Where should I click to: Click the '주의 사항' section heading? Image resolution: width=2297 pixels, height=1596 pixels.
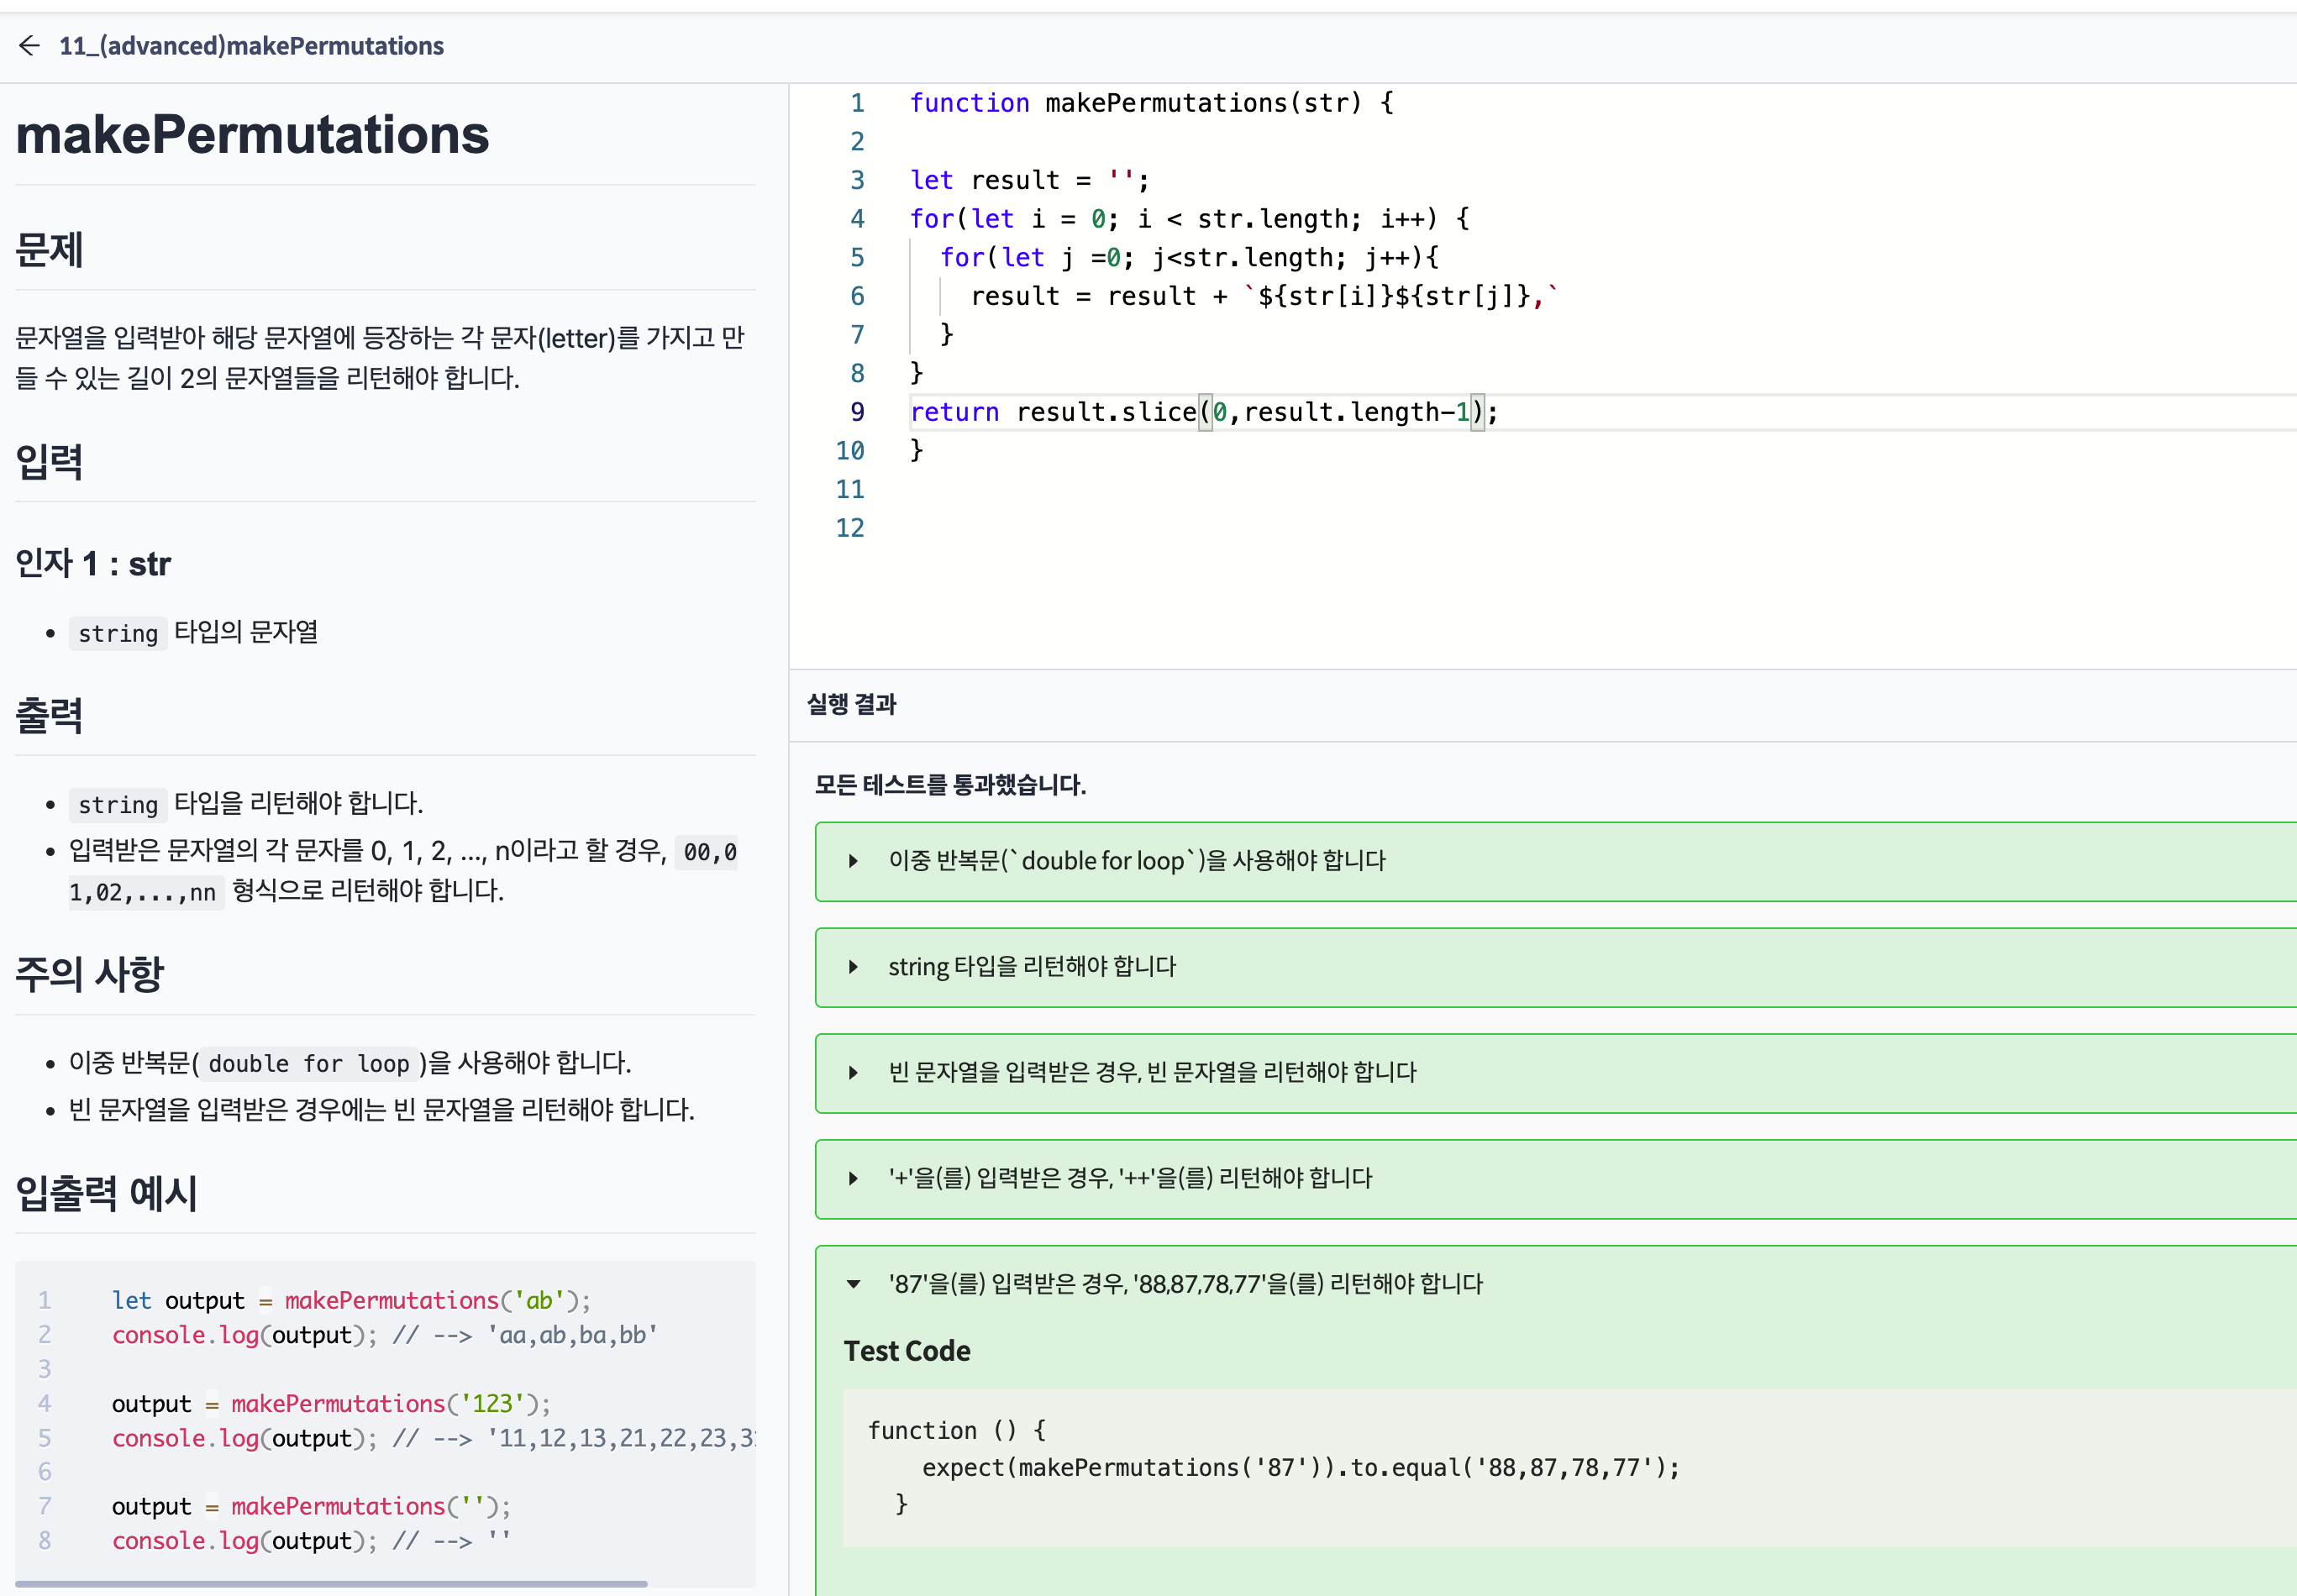click(x=89, y=975)
